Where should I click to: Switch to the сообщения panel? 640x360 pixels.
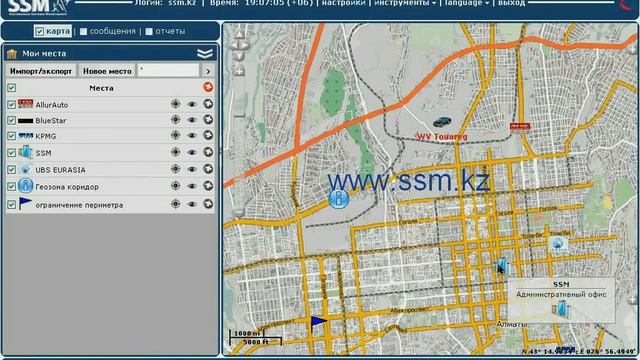[x=108, y=31]
